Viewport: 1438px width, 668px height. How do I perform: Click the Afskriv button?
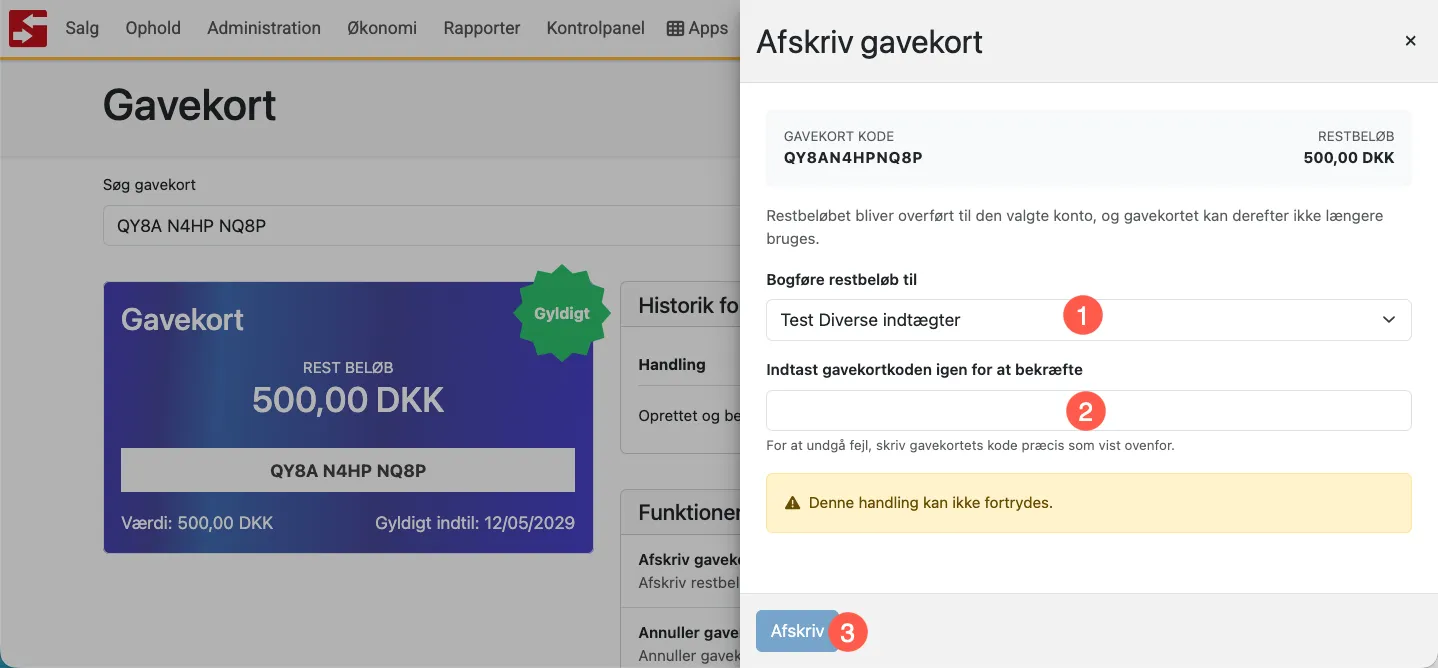797,631
